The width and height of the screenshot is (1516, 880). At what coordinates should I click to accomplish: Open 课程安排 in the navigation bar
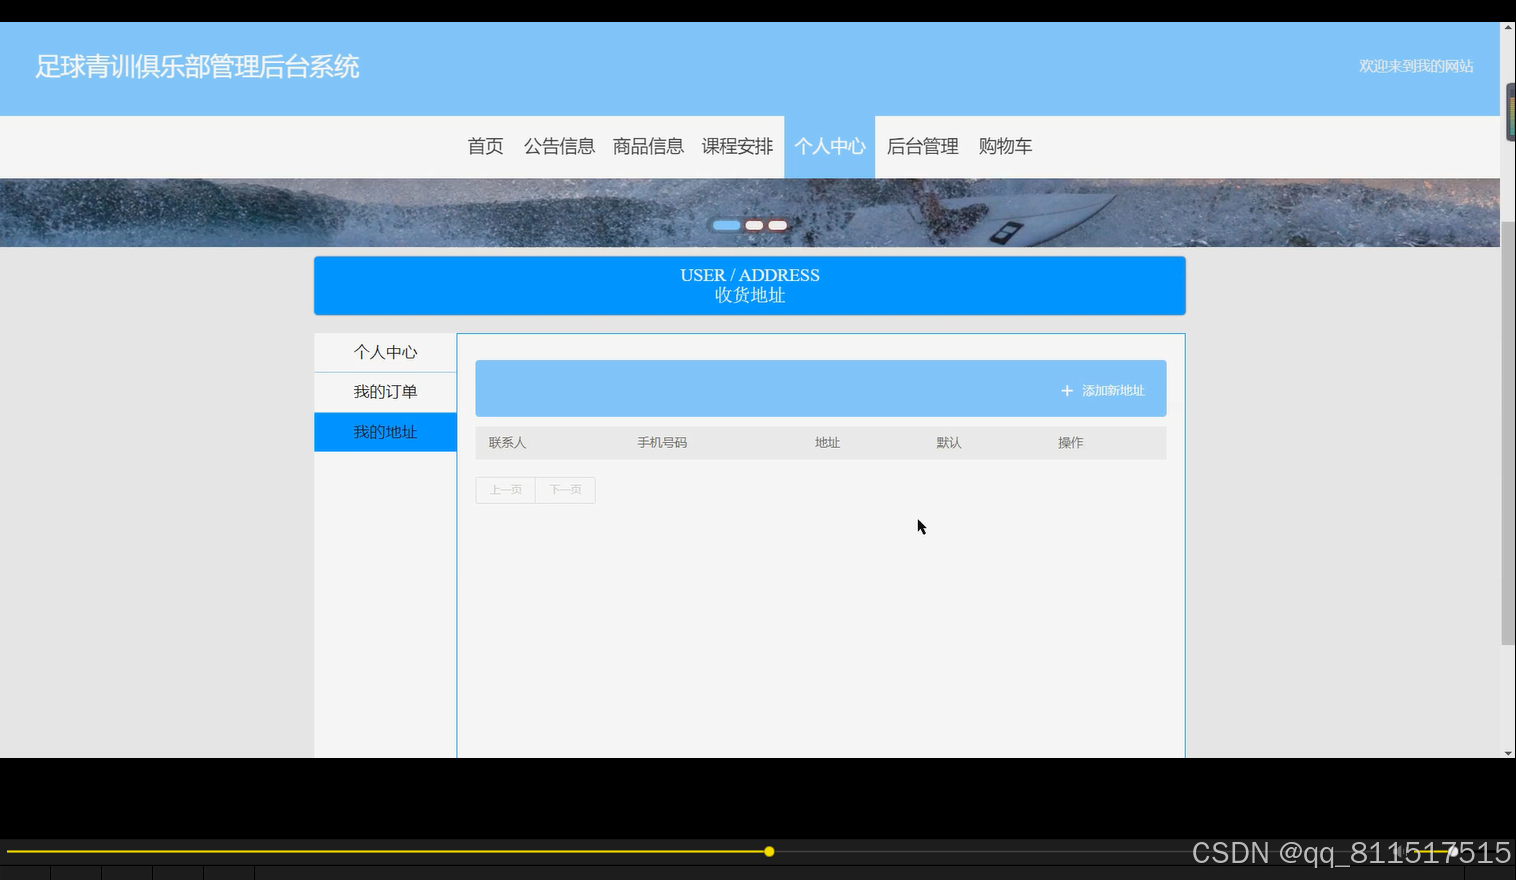(x=738, y=146)
